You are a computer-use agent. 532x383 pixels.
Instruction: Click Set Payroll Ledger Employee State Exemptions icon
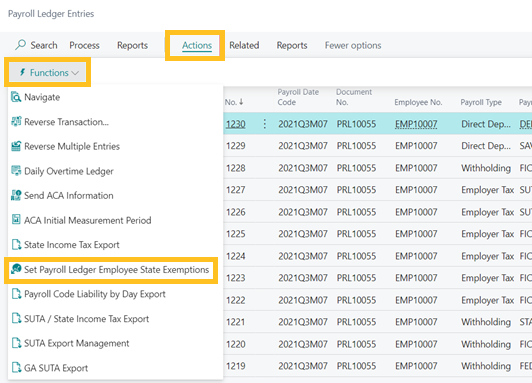16,269
